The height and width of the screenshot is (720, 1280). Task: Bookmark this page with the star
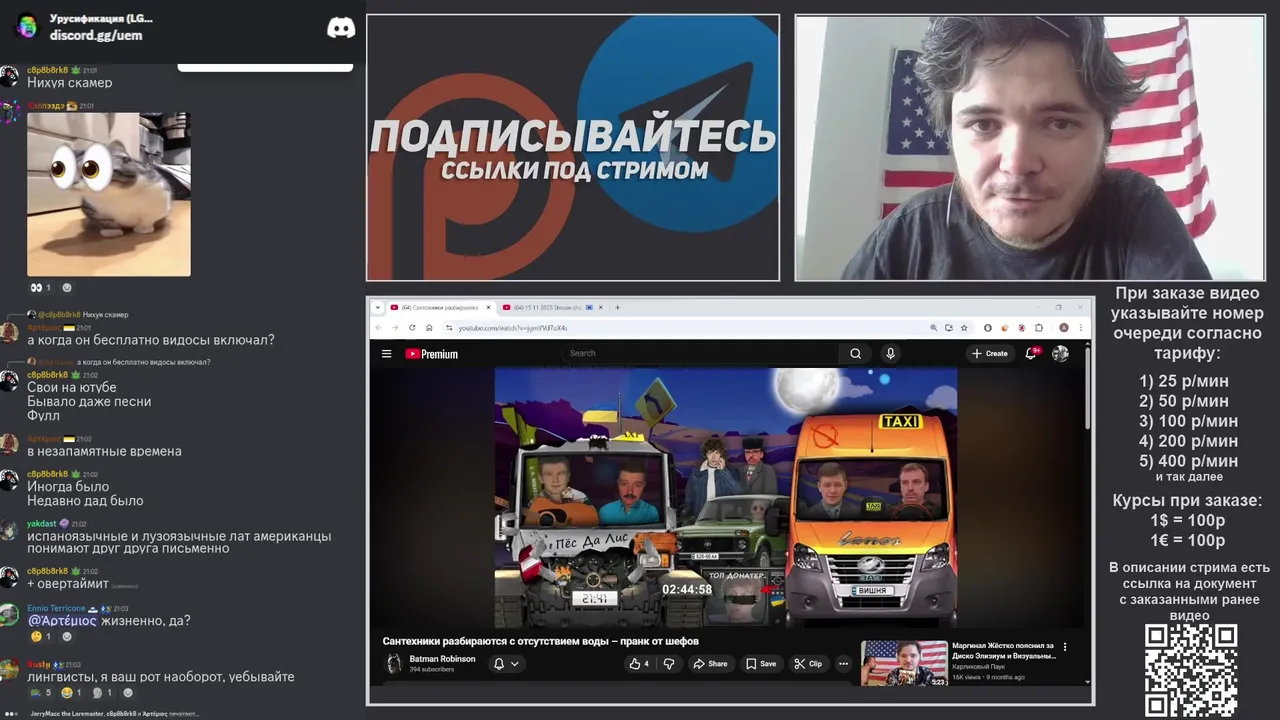click(x=964, y=327)
